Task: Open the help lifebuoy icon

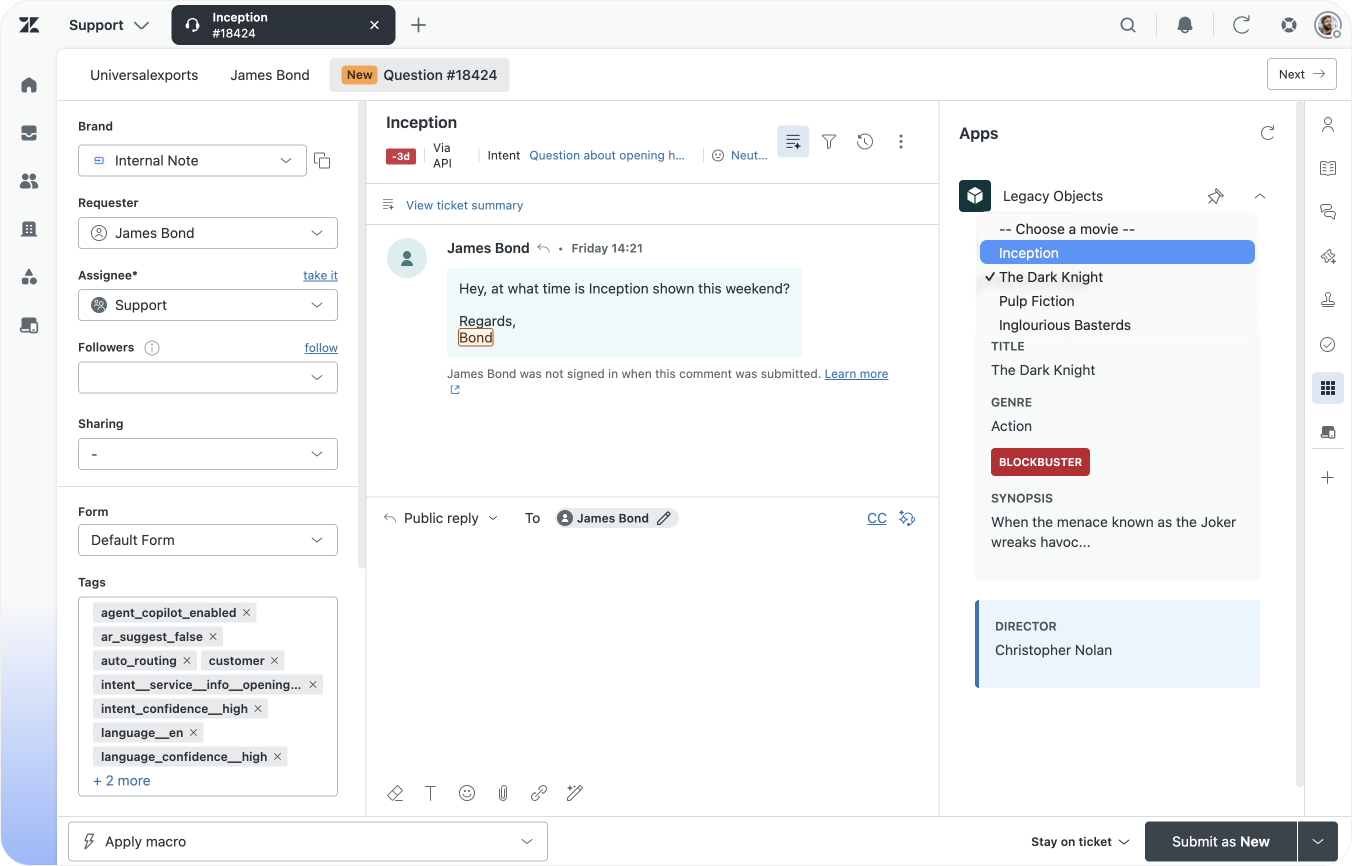Action: pos(1289,25)
